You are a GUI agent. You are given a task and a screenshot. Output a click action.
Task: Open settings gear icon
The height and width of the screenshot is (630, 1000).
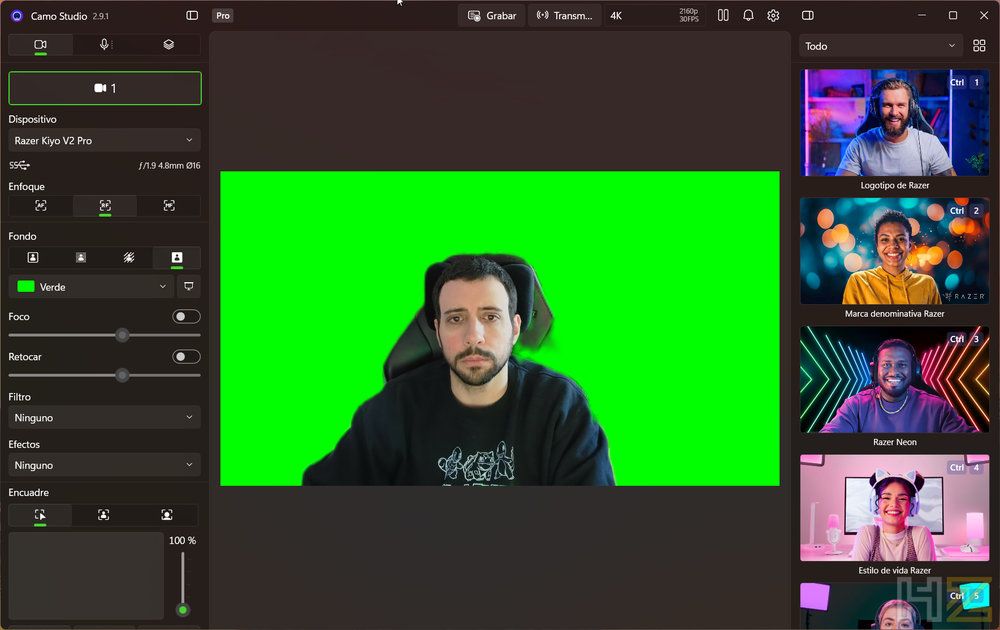click(774, 15)
